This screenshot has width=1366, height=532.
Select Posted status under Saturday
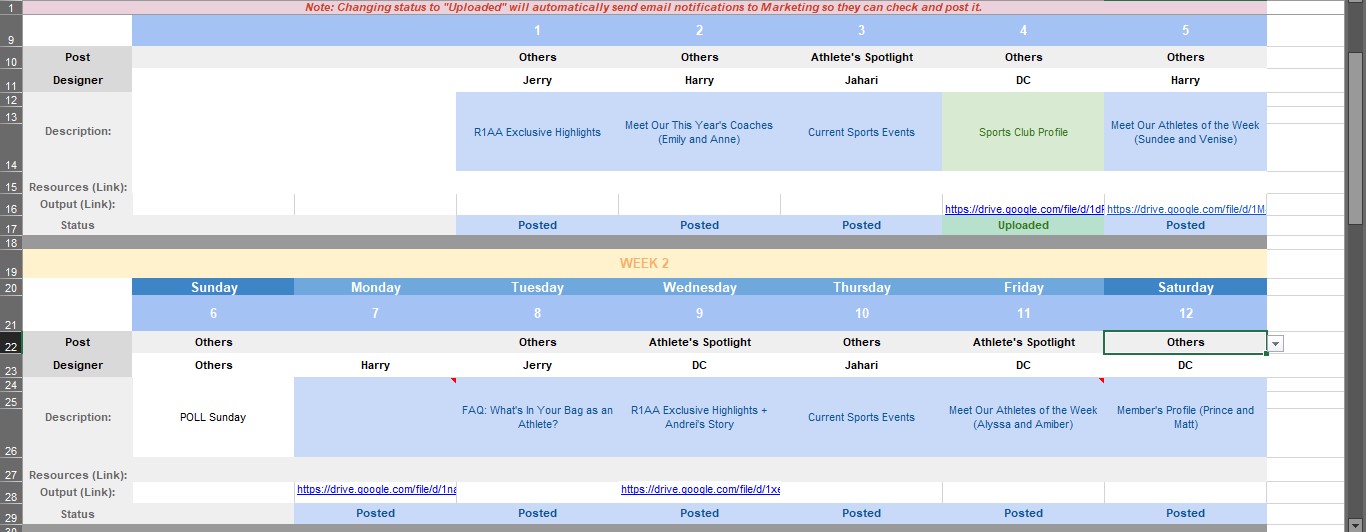[1186, 513]
